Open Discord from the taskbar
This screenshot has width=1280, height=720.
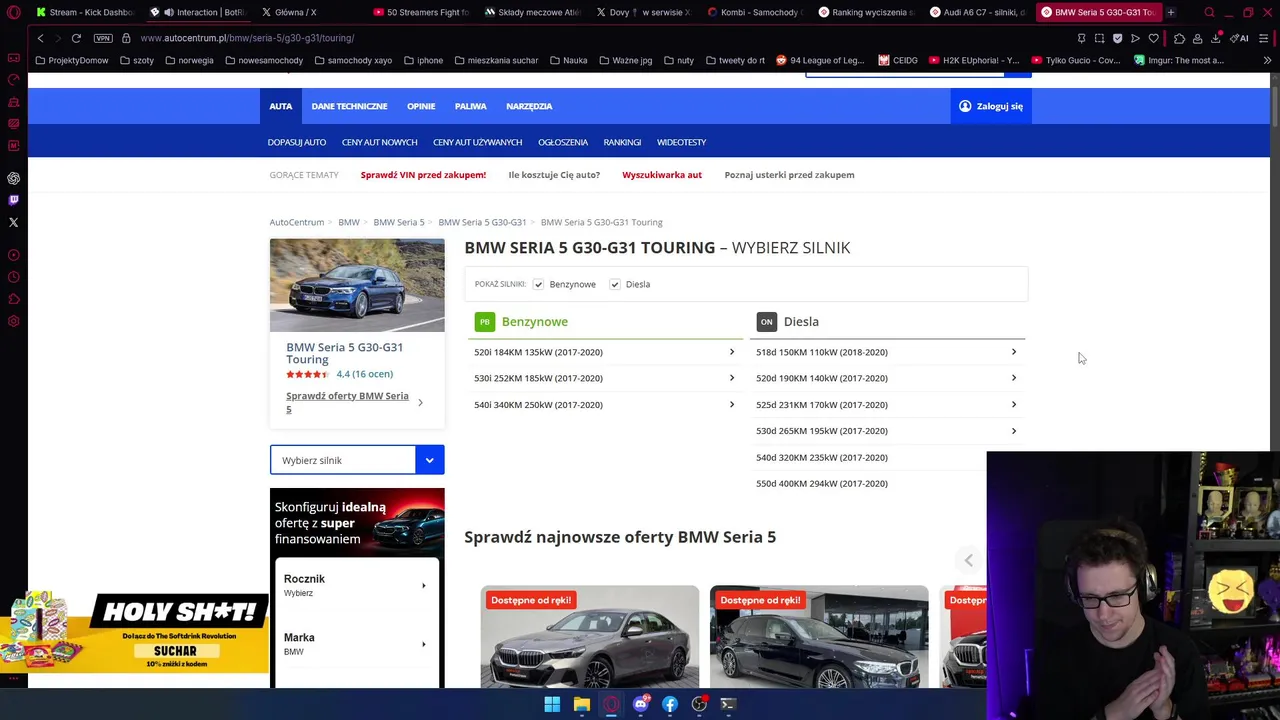coord(640,704)
